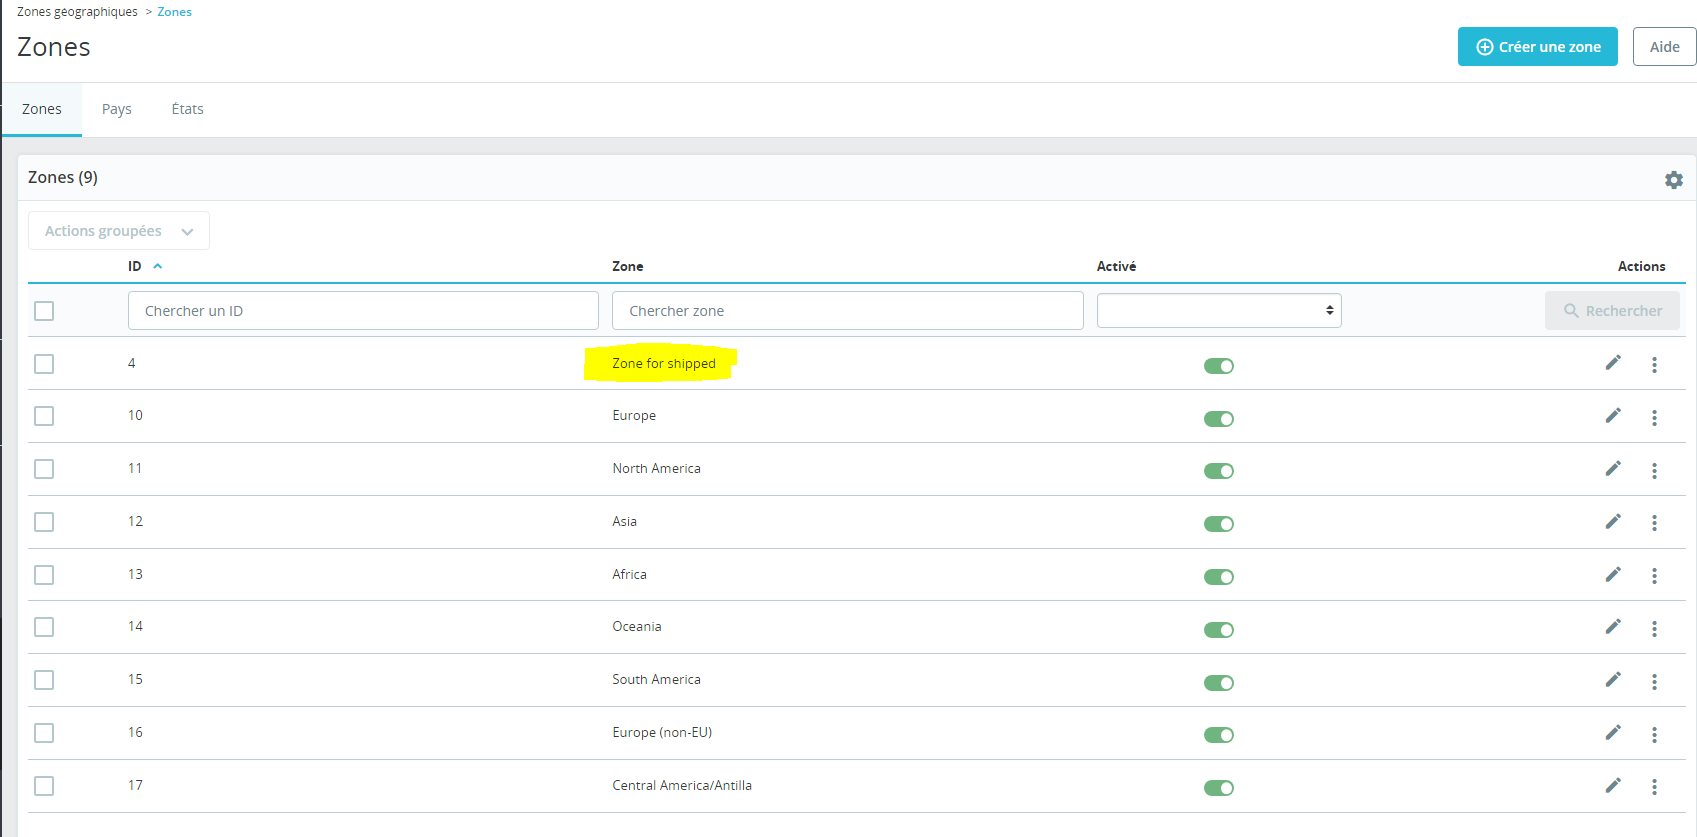The image size is (1697, 837).
Task: Toggle off the Europe (non-EU) zone
Action: pos(1218,735)
